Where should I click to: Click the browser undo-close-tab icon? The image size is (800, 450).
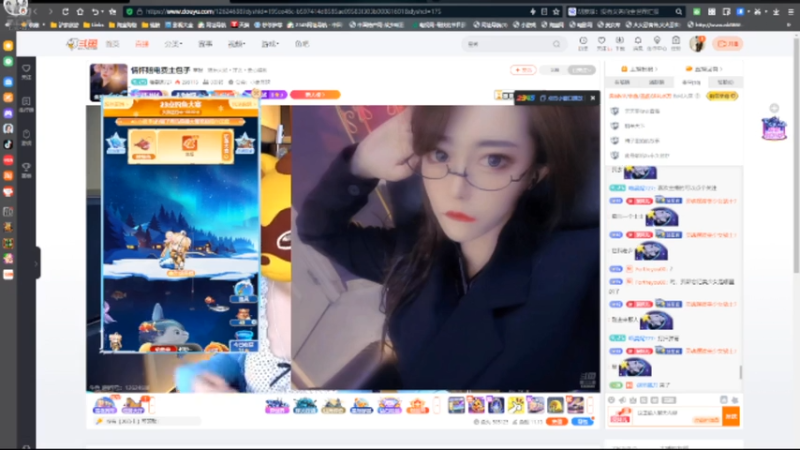pyautogui.click(x=95, y=11)
